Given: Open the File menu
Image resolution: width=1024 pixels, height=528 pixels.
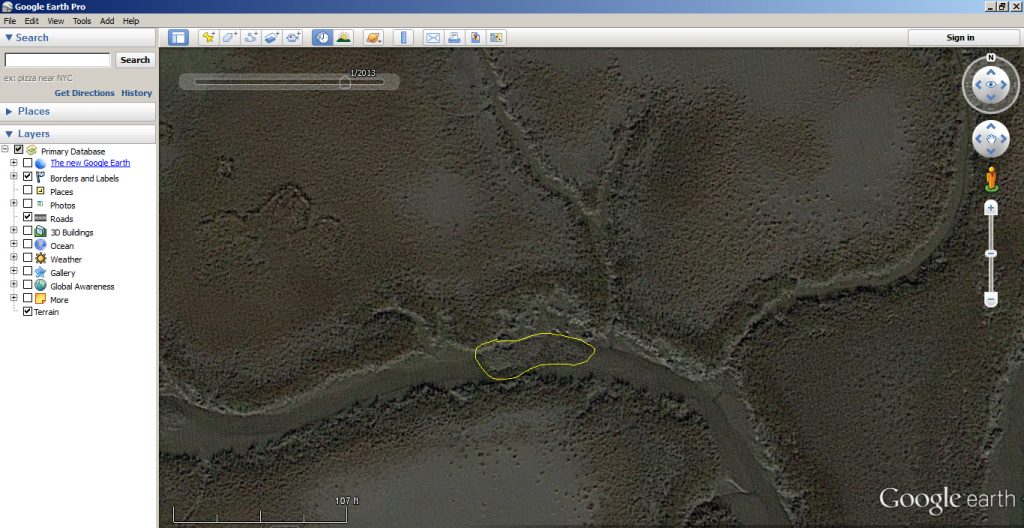Looking at the screenshot, I should 10,21.
